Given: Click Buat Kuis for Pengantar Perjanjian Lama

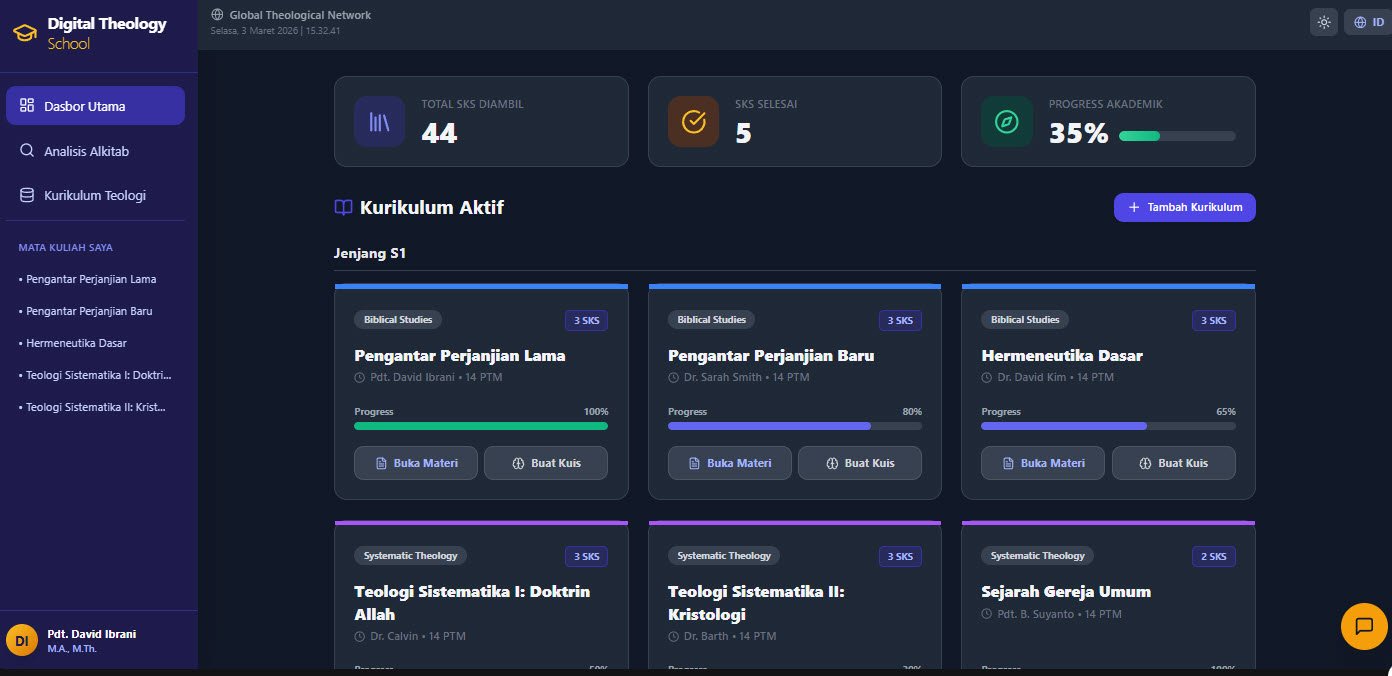Looking at the screenshot, I should [546, 463].
